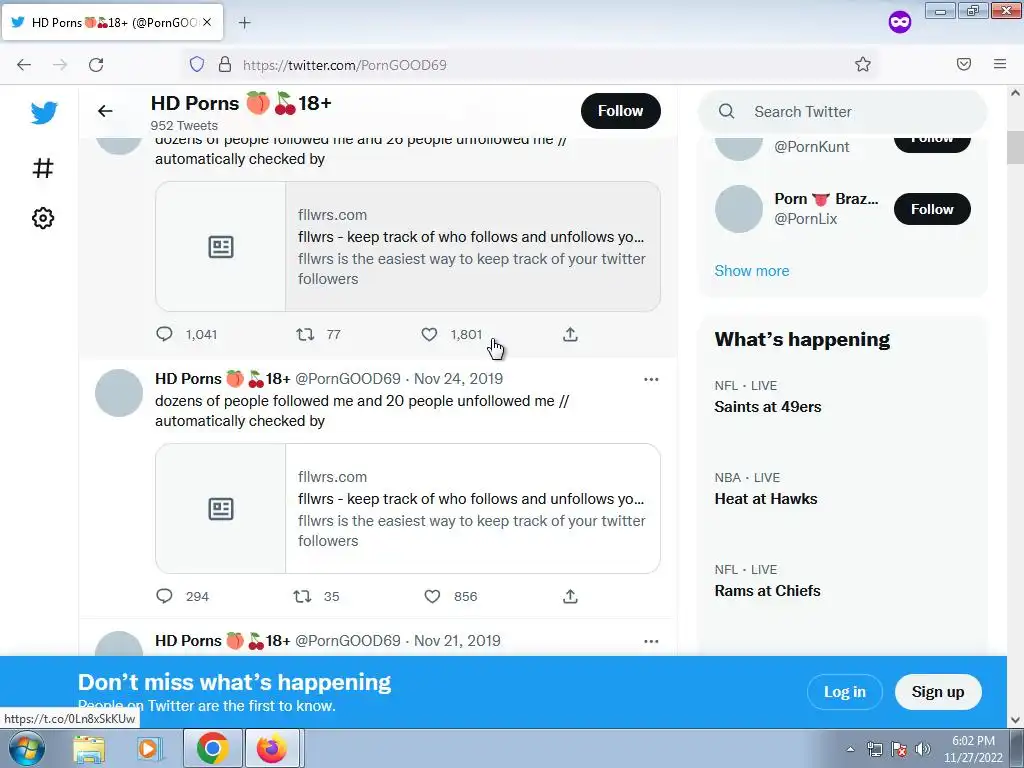Reply to the Nov 24 tweet with 294 replies
The height and width of the screenshot is (768, 1024).
coord(164,596)
